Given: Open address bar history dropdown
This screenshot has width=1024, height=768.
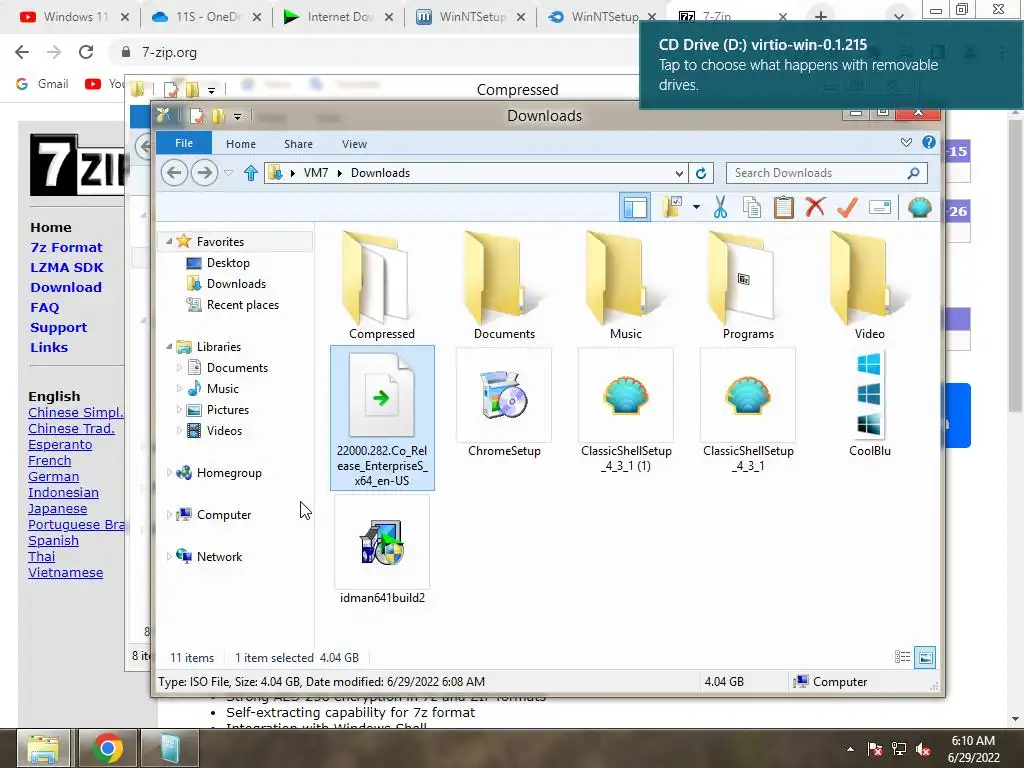Looking at the screenshot, I should [x=679, y=173].
